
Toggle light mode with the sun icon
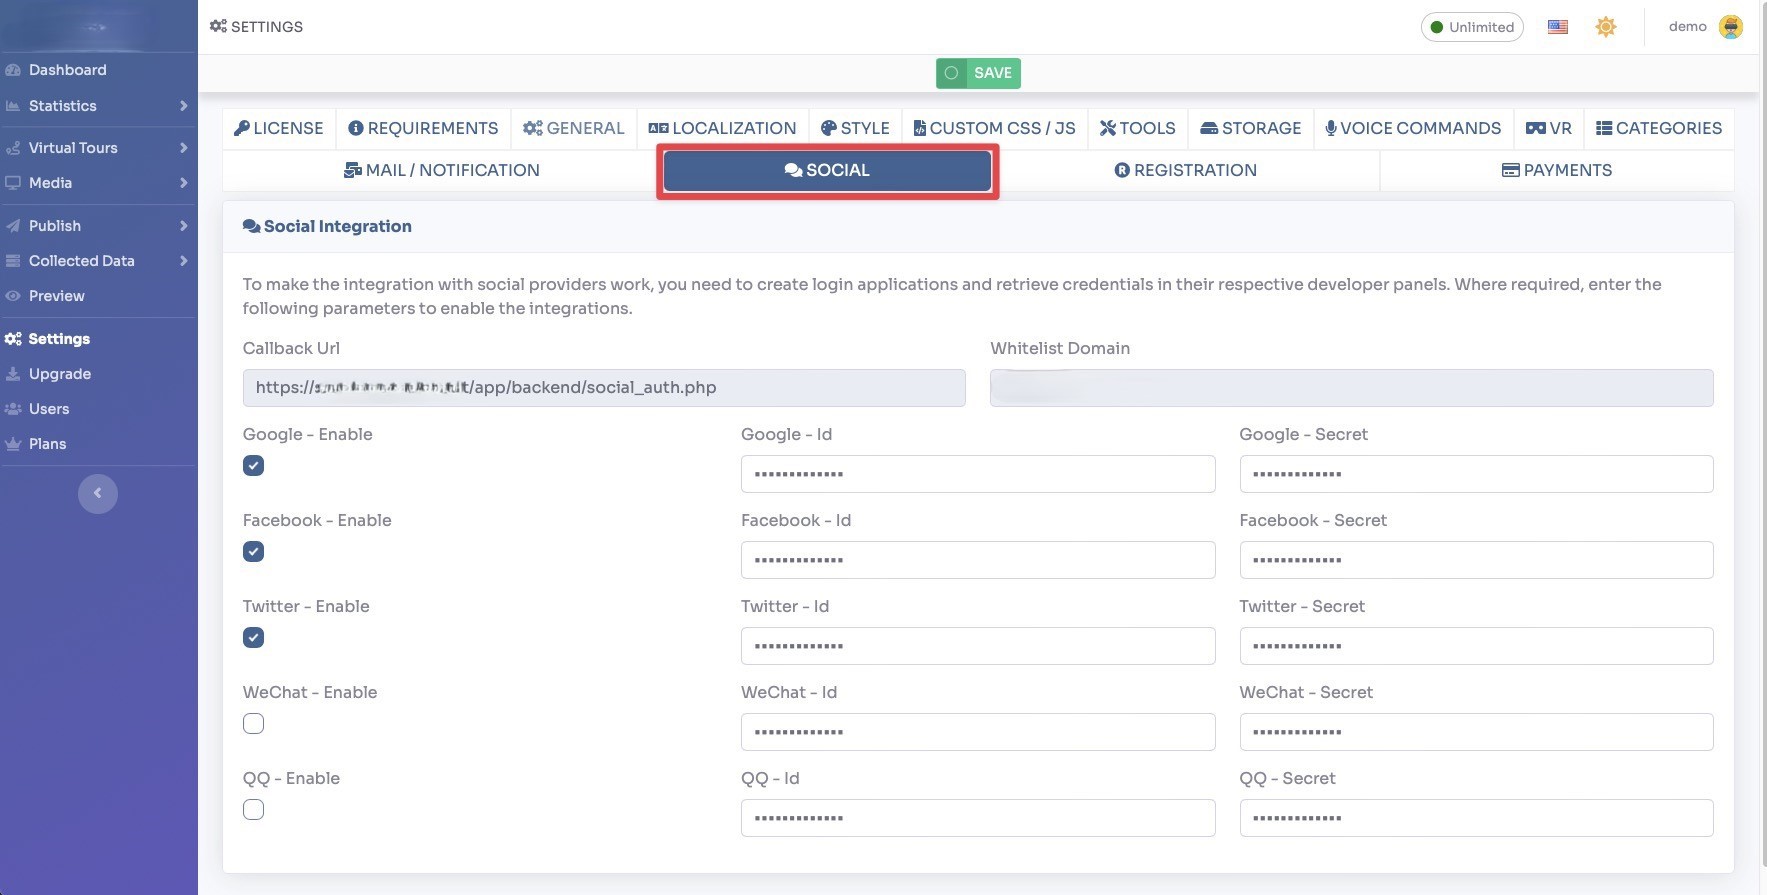pyautogui.click(x=1606, y=27)
